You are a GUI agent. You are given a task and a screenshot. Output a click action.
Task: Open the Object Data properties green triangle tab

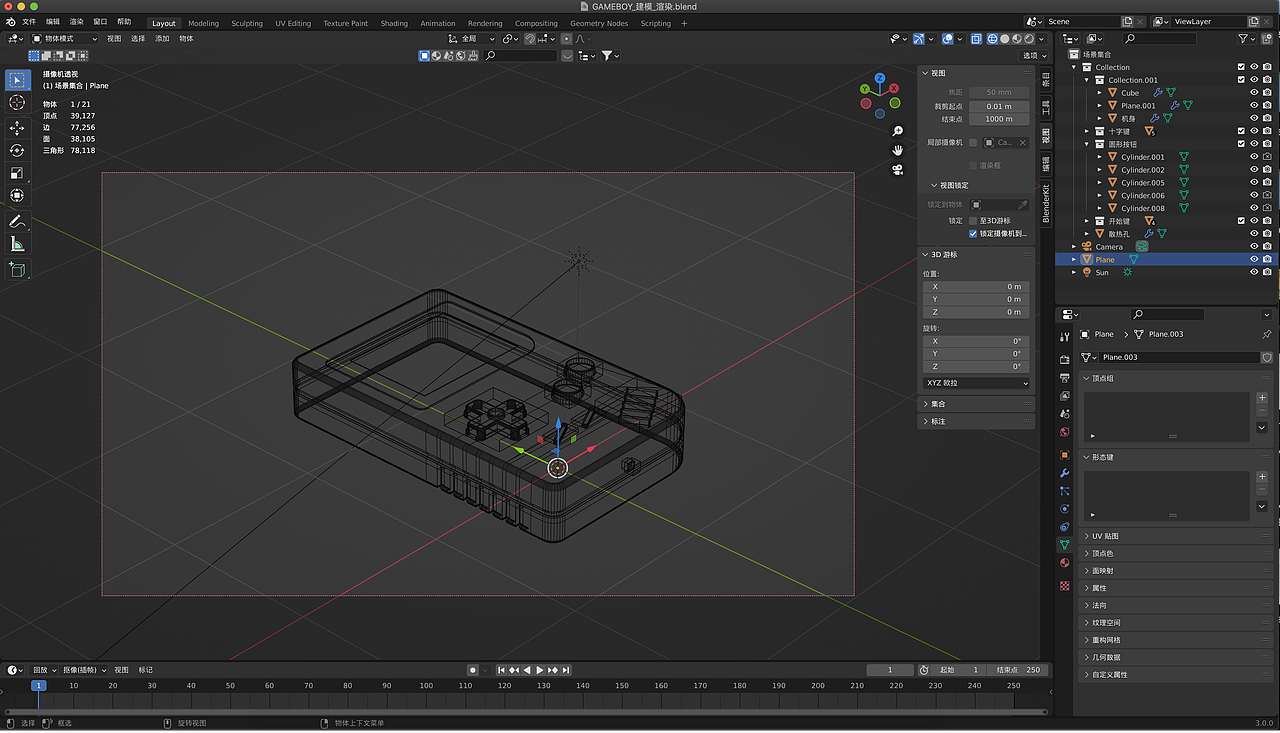pos(1064,544)
